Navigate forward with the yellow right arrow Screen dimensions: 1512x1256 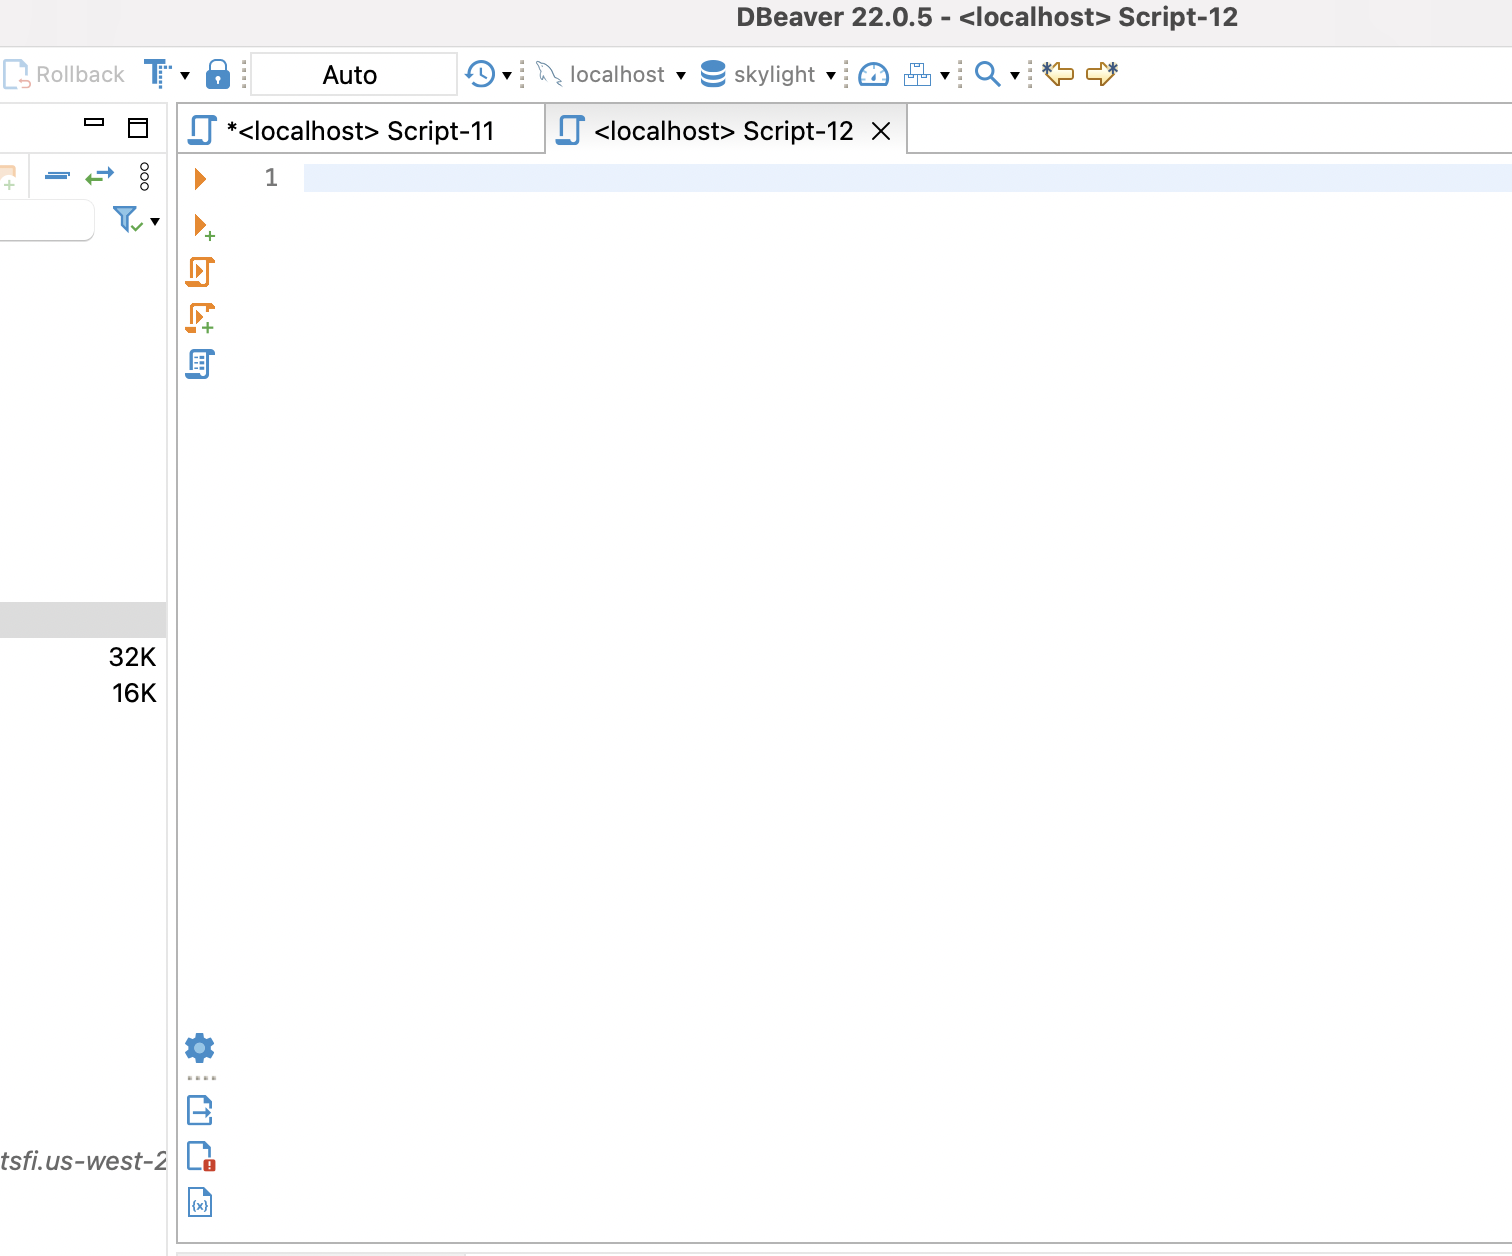point(1101,74)
